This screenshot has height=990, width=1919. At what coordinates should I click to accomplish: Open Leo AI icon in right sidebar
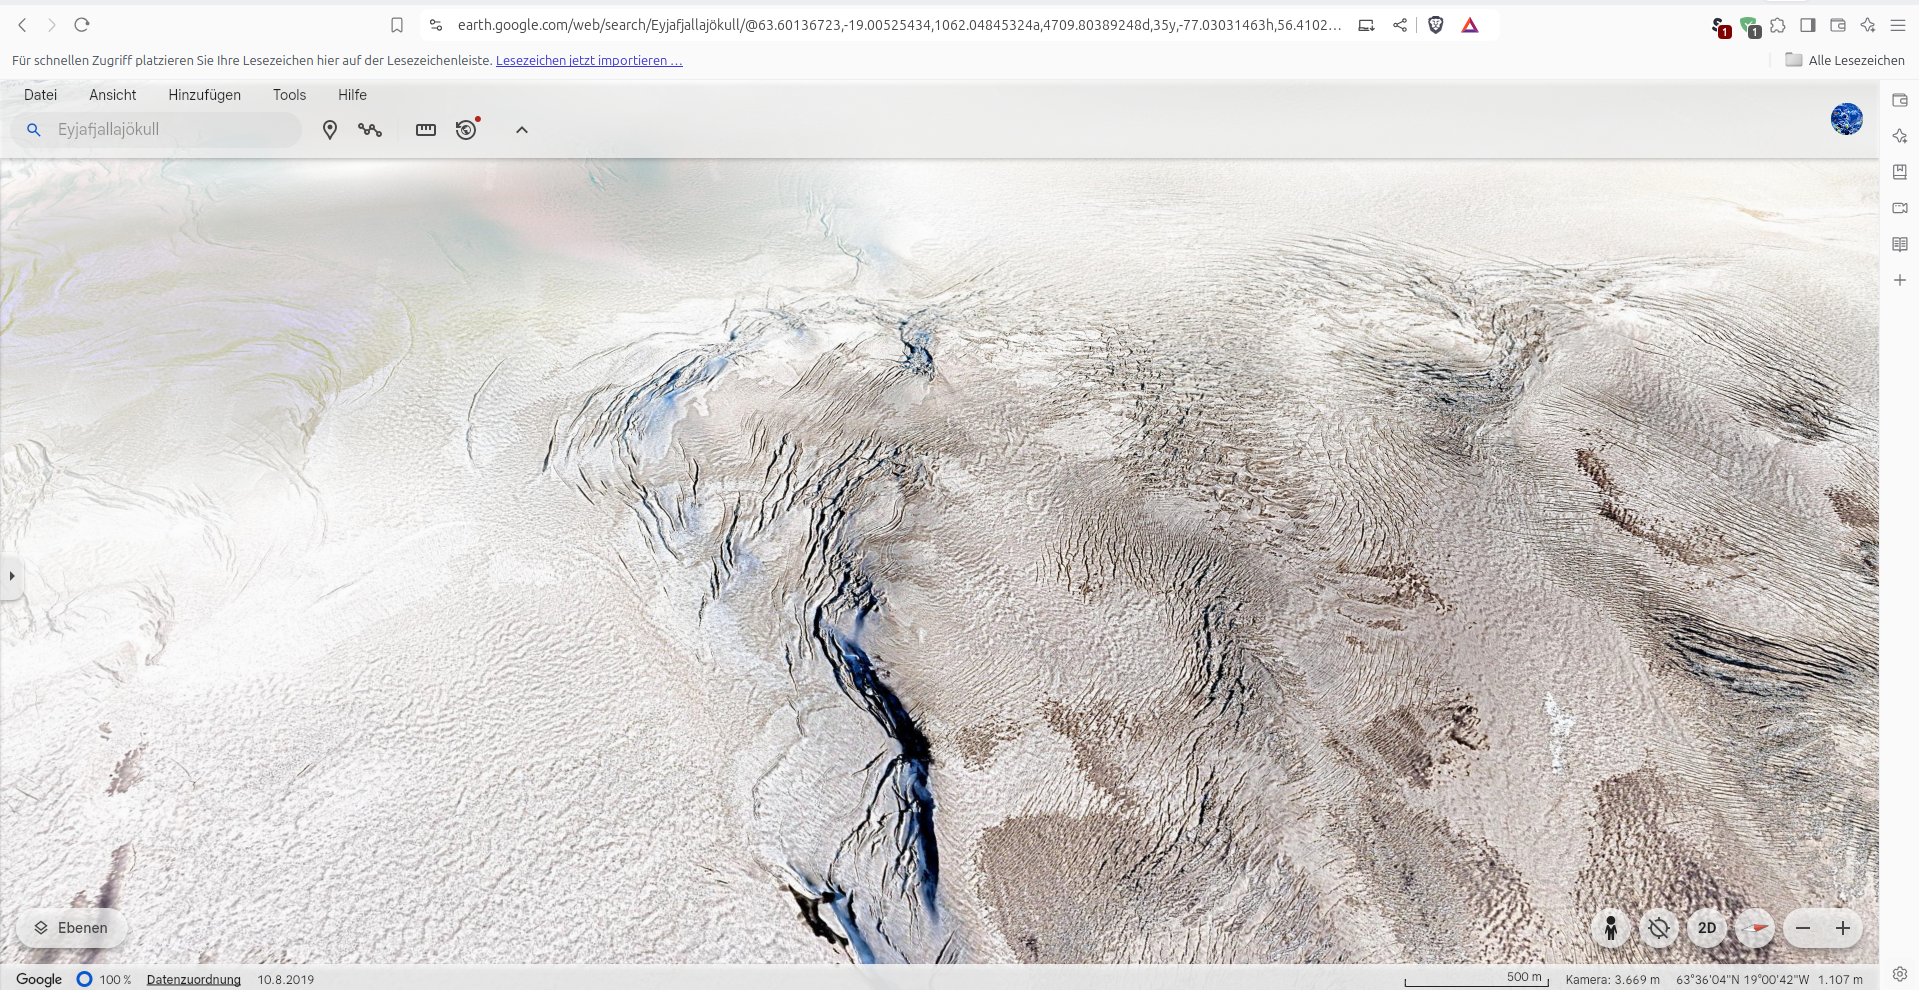(1900, 136)
